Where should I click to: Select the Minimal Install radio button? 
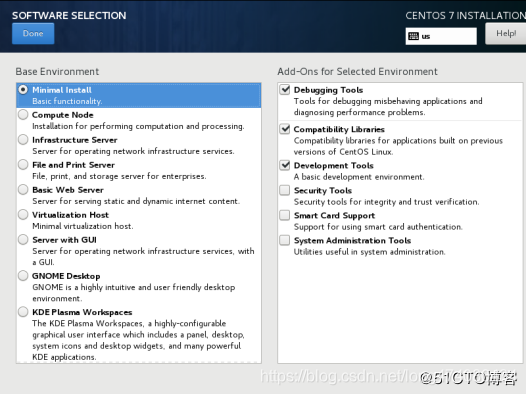pyautogui.click(x=23, y=90)
